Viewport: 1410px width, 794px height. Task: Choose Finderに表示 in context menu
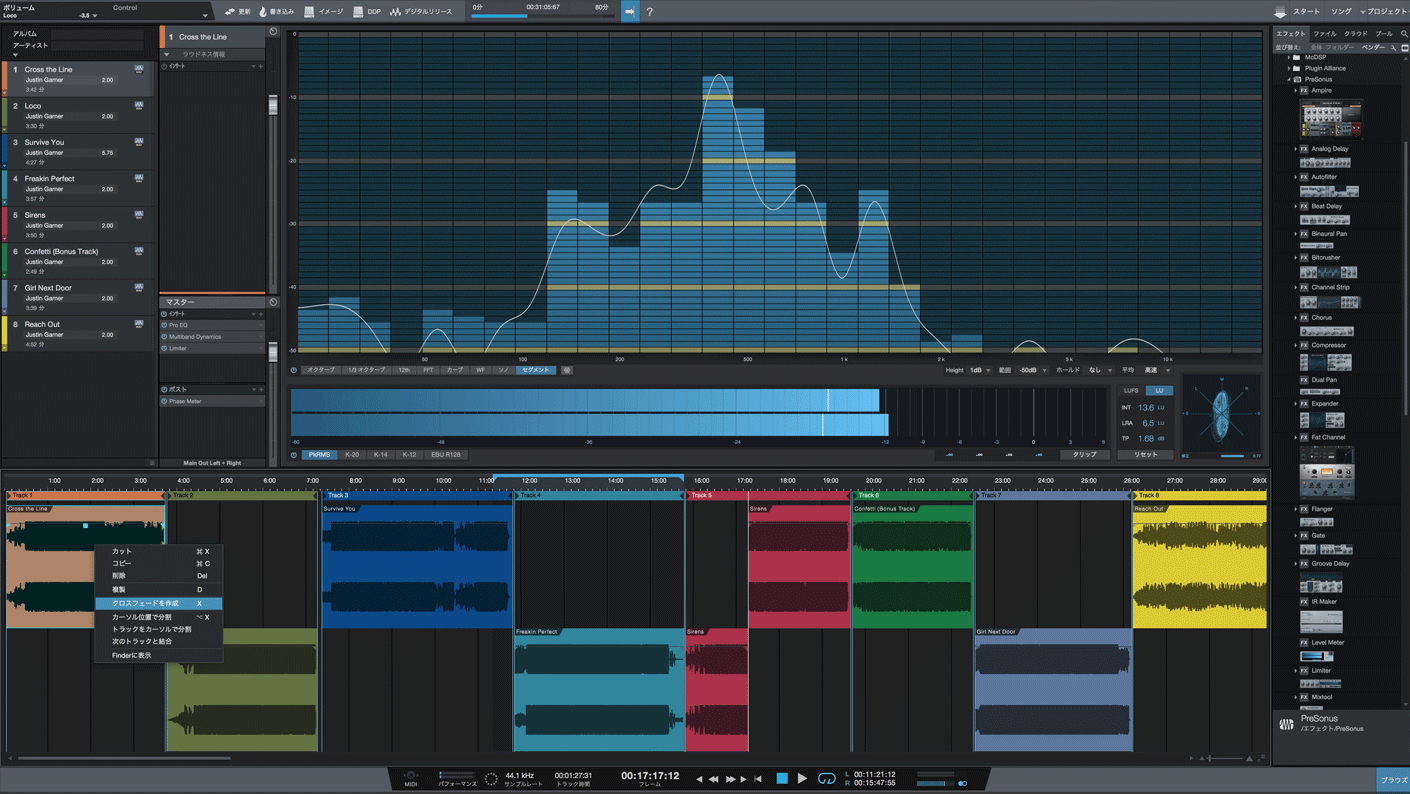158,655
